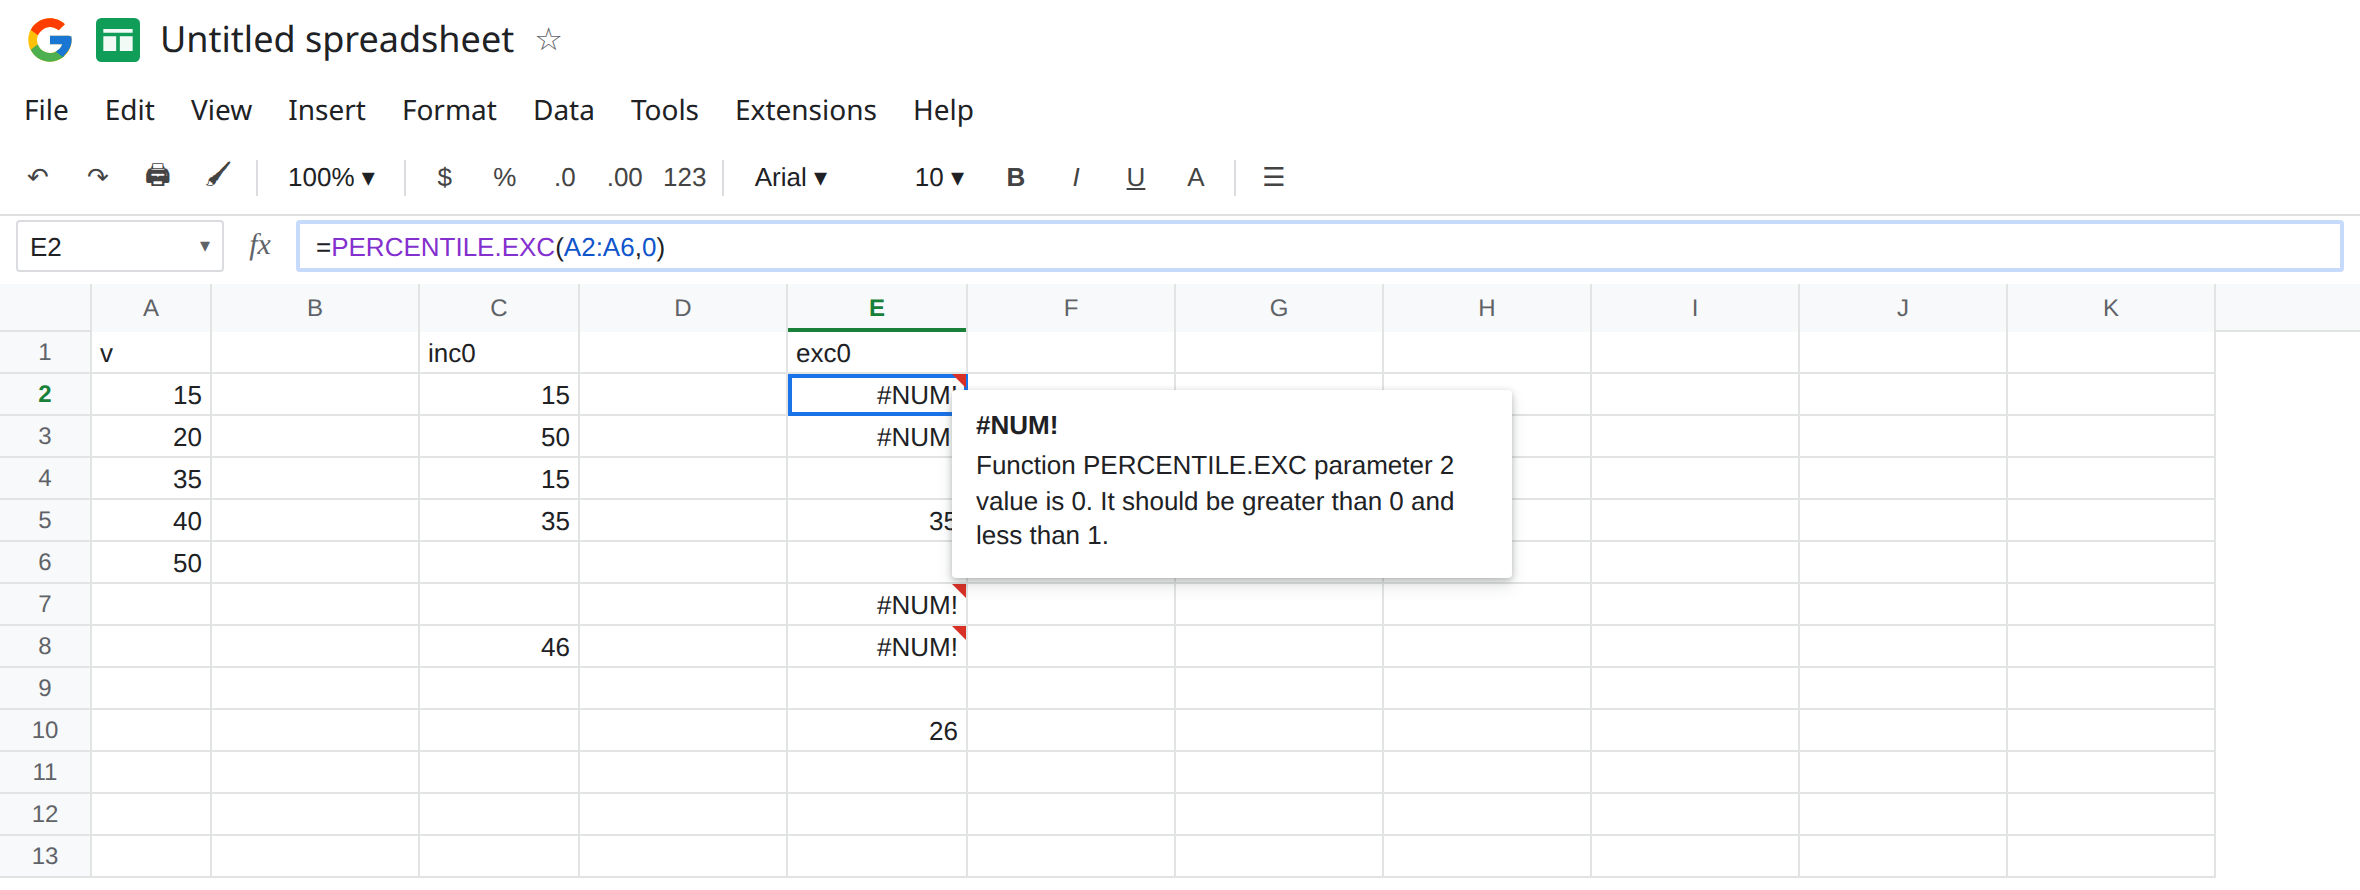Open the green Sheets home icon
This screenshot has height=890, width=2360.
pyautogui.click(x=118, y=40)
